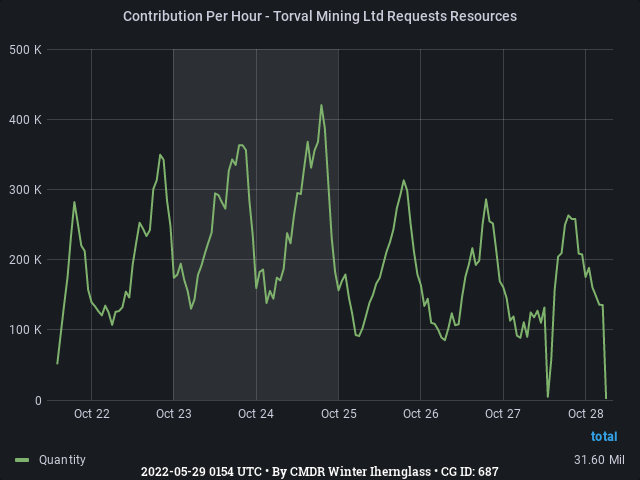The image size is (640, 480).
Task: Click the Oct 24 x-axis label
Action: click(x=256, y=414)
